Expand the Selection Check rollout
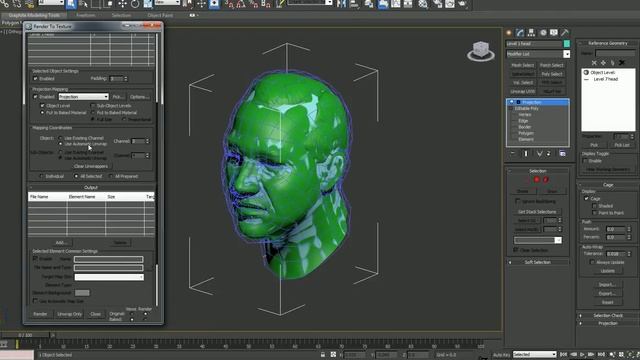Viewport: 640px width, 360px height. coord(608,316)
